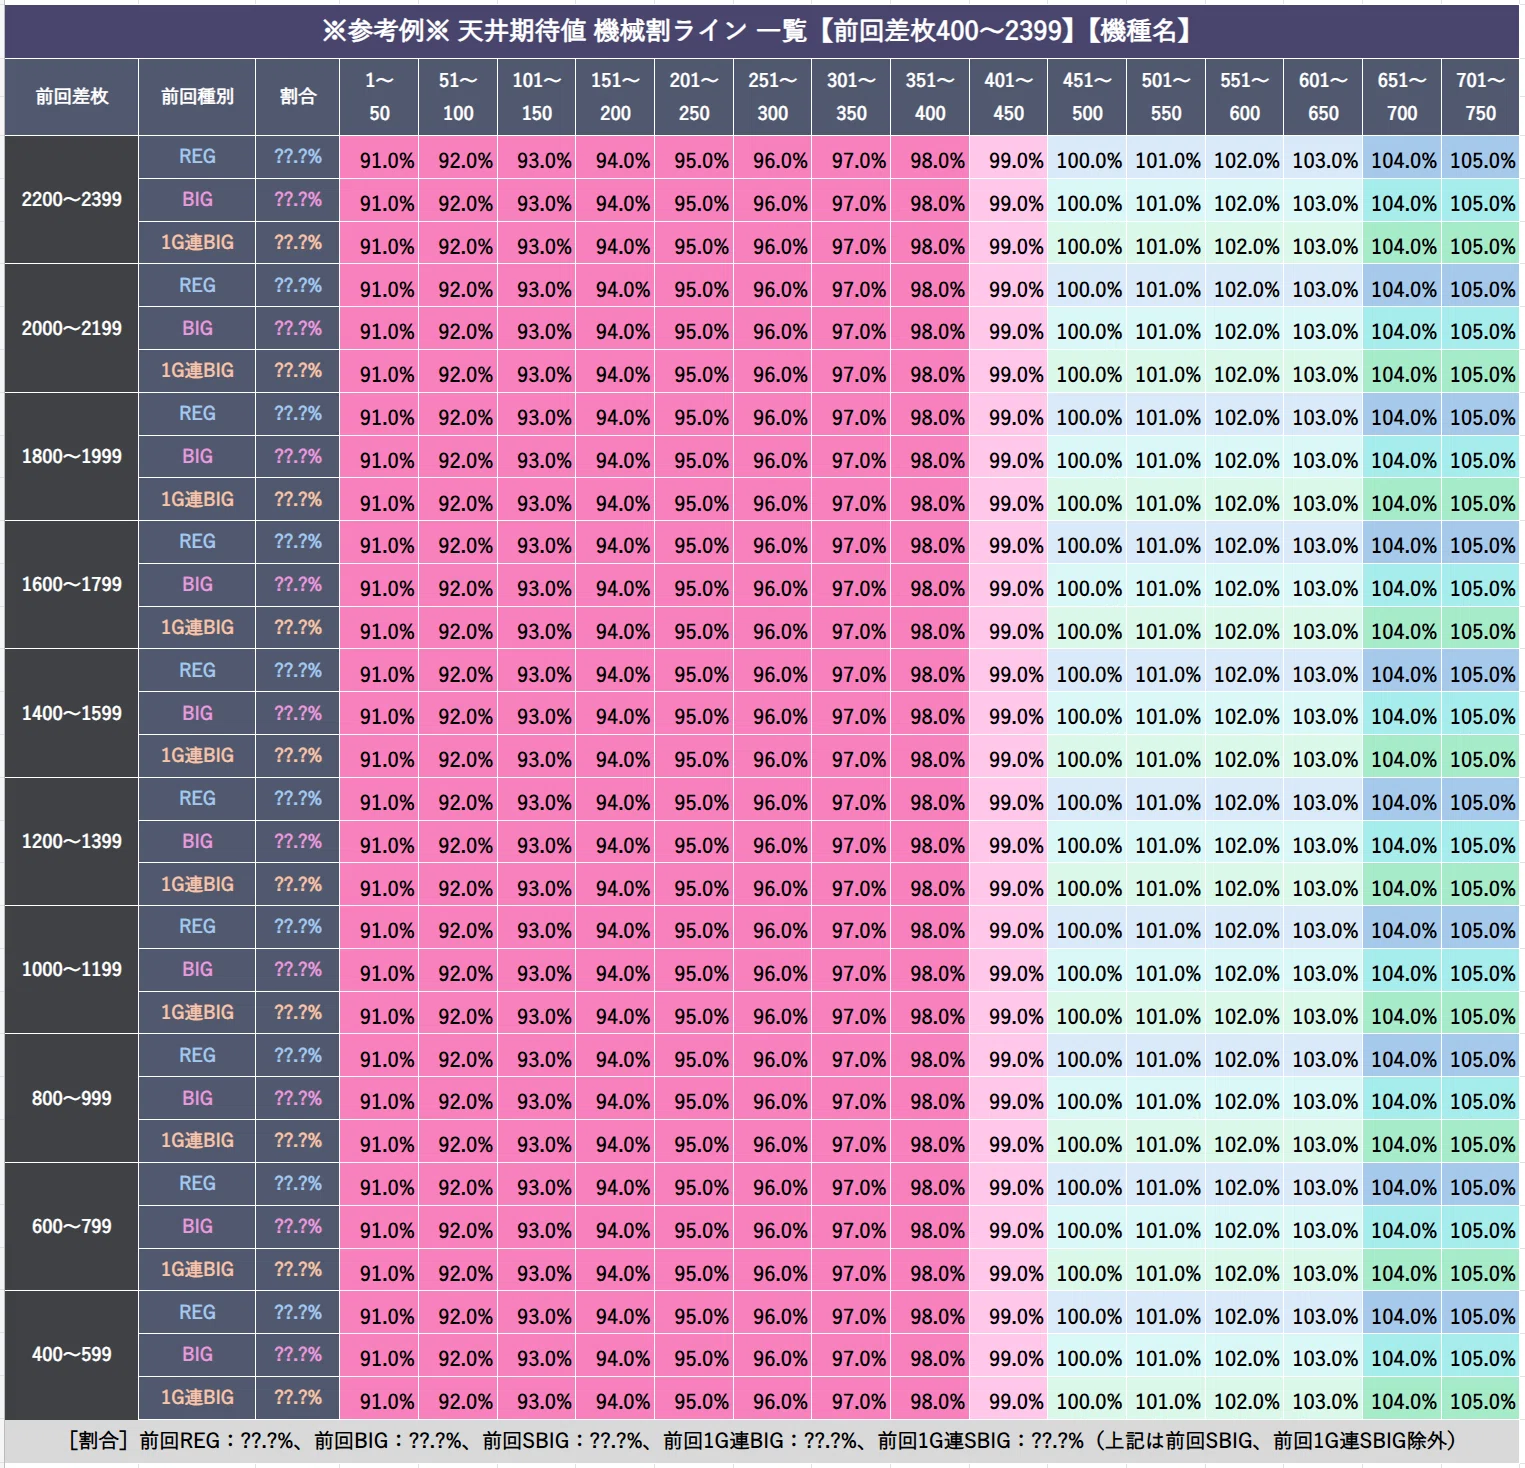Click REG in the 1400~1599 group
Image resolution: width=1525 pixels, height=1468 pixels.
(x=197, y=670)
